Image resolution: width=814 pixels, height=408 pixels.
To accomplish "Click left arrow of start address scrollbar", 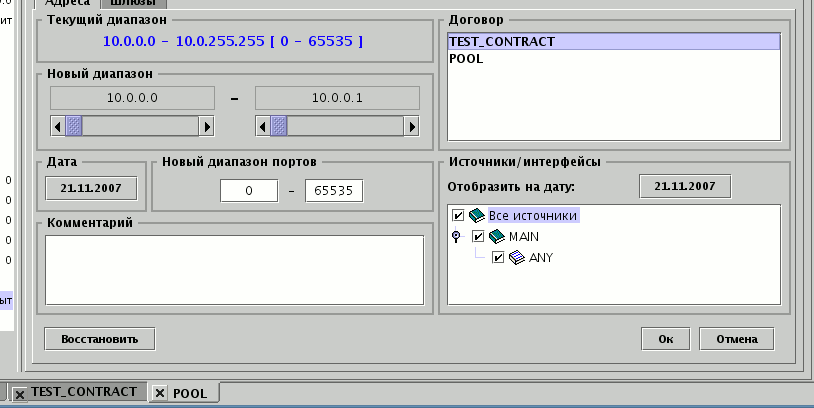I will [x=58, y=127].
